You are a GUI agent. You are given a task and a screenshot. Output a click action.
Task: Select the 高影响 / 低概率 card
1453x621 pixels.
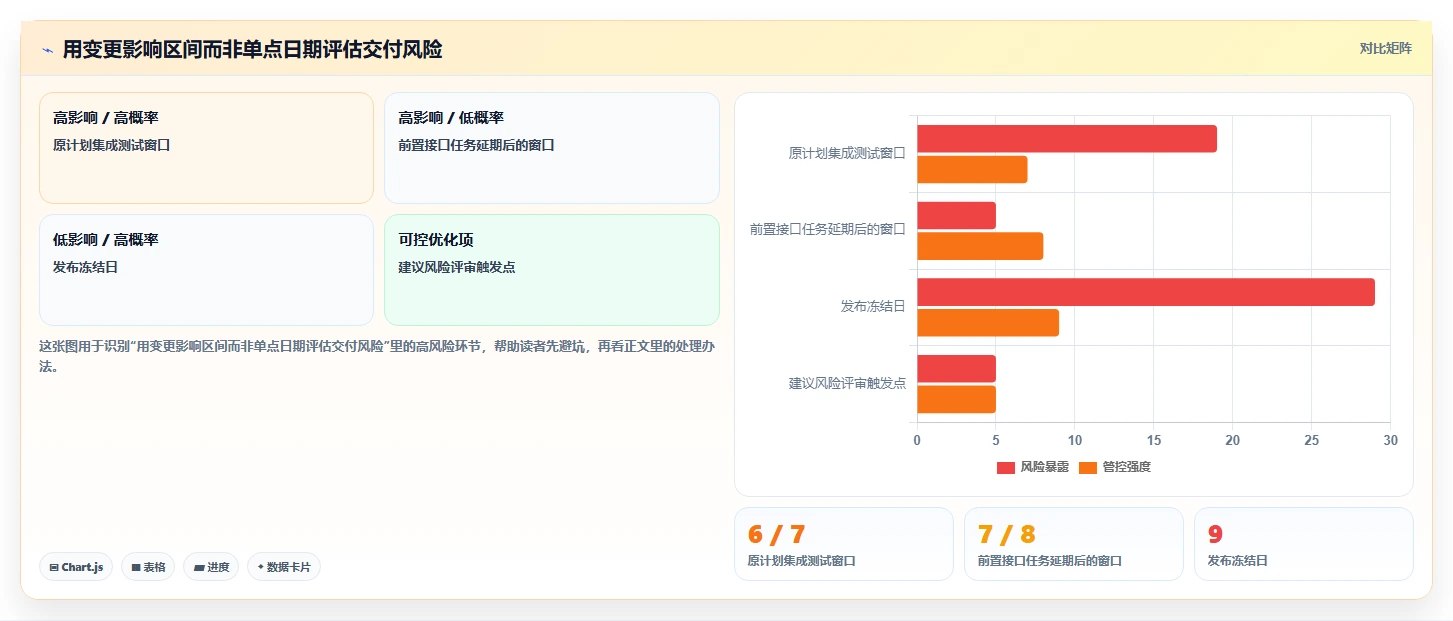pos(552,148)
